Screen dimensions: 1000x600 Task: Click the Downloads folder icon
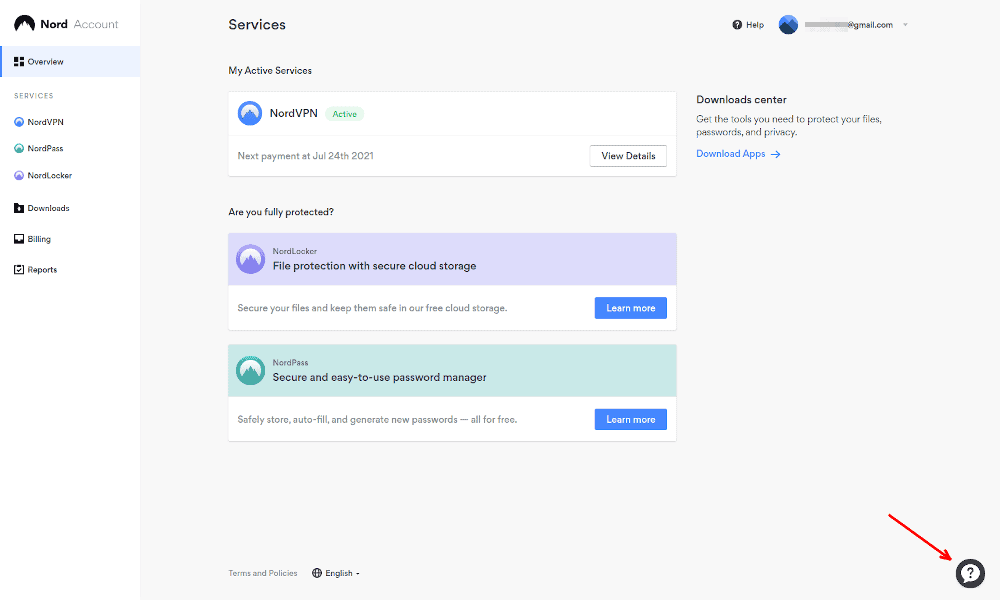[x=18, y=208]
